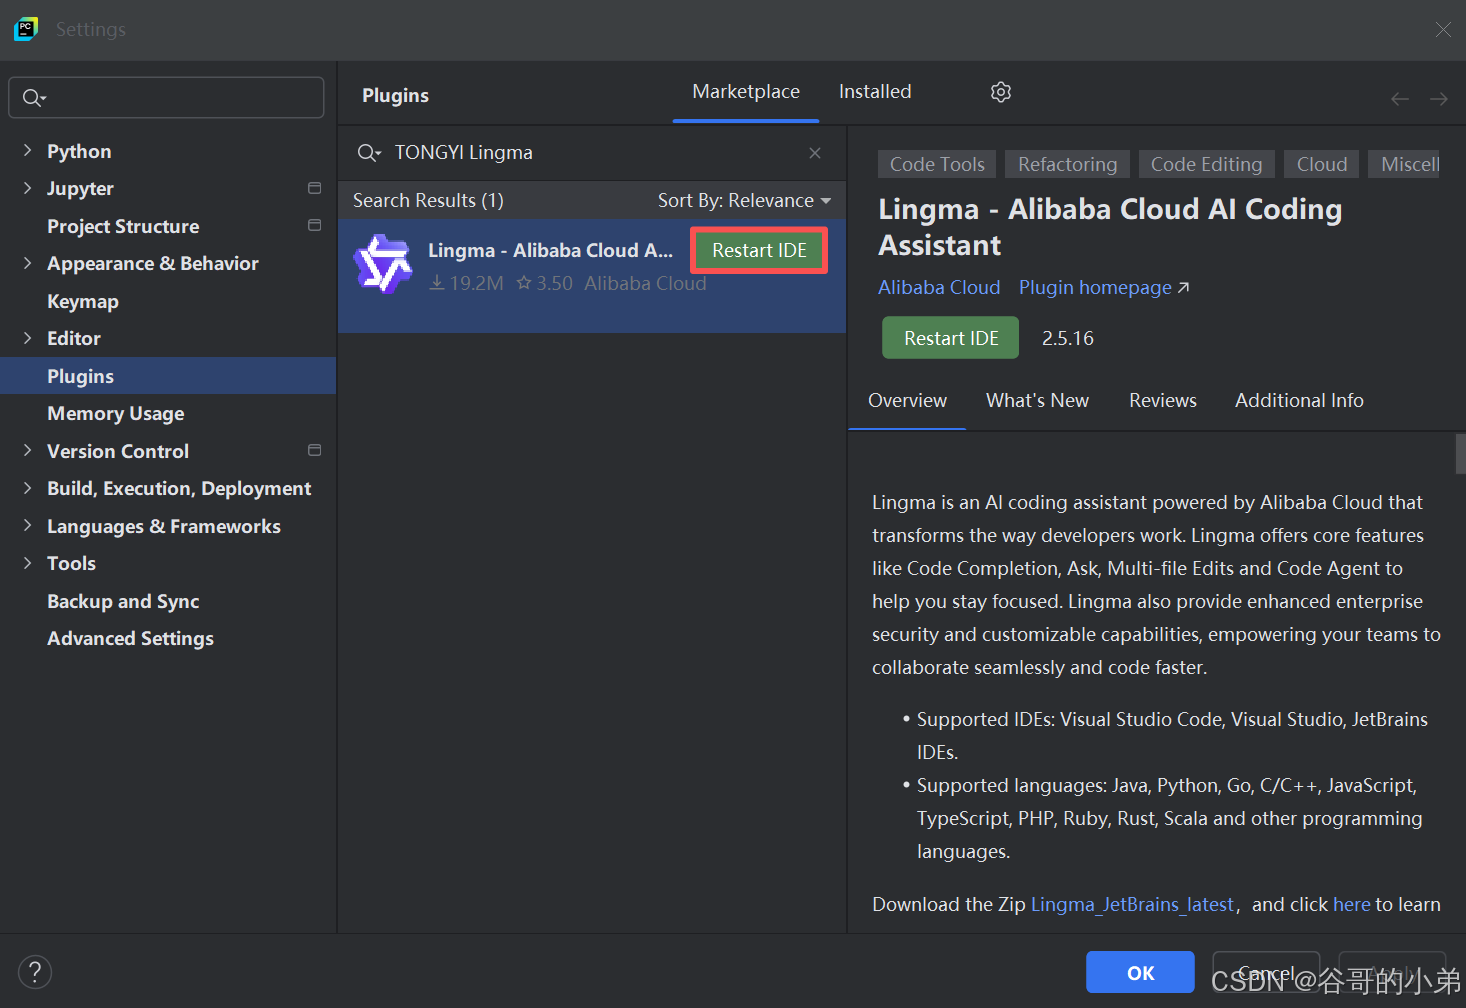Click the Search Results (1) header
Image resolution: width=1466 pixels, height=1008 pixels.
[x=428, y=200]
